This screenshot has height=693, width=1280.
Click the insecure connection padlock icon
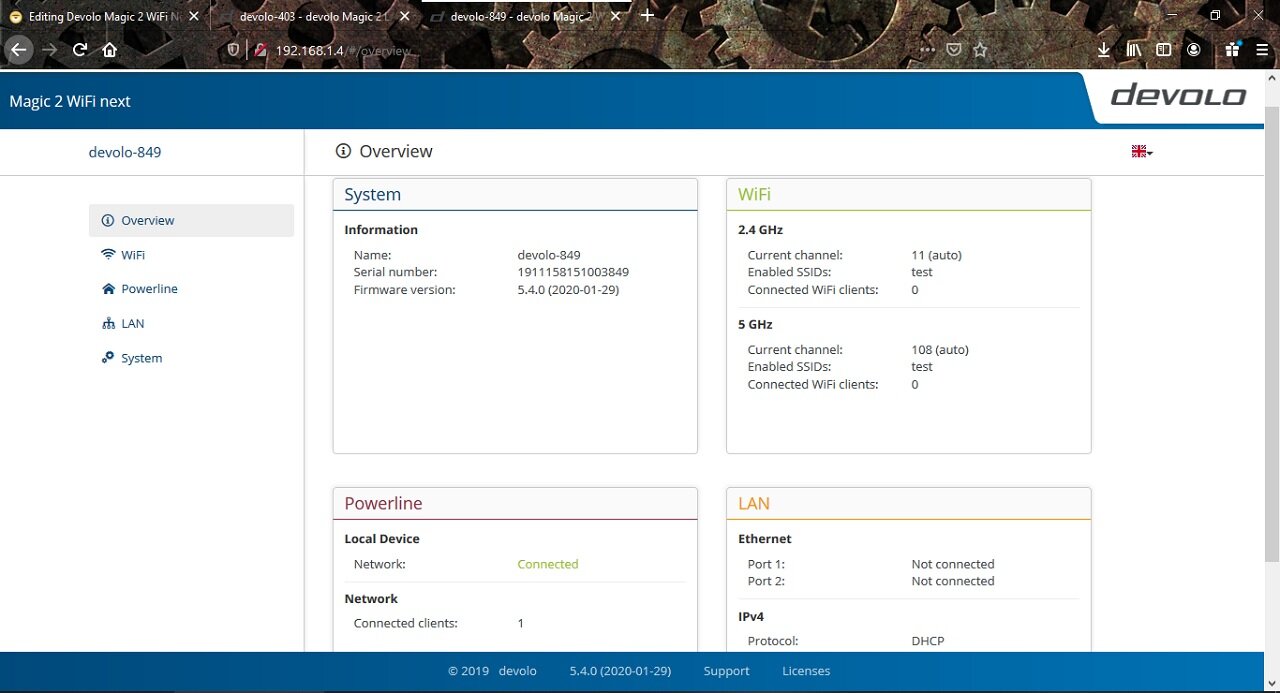tap(261, 50)
